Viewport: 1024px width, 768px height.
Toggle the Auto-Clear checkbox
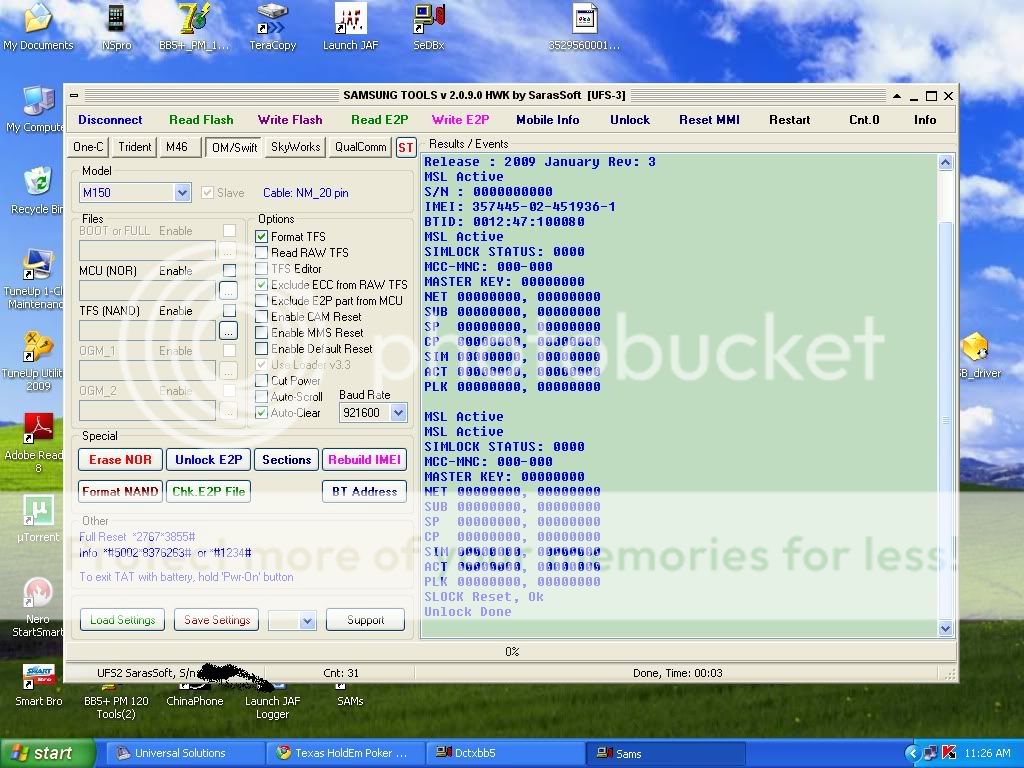click(261, 413)
